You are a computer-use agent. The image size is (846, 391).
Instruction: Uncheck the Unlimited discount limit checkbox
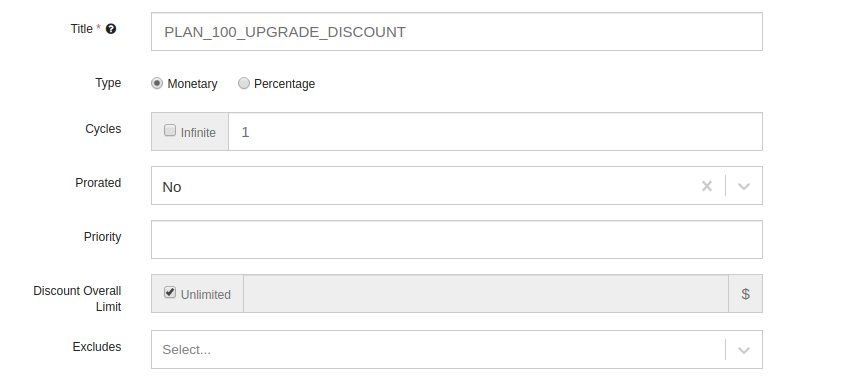pyautogui.click(x=170, y=292)
